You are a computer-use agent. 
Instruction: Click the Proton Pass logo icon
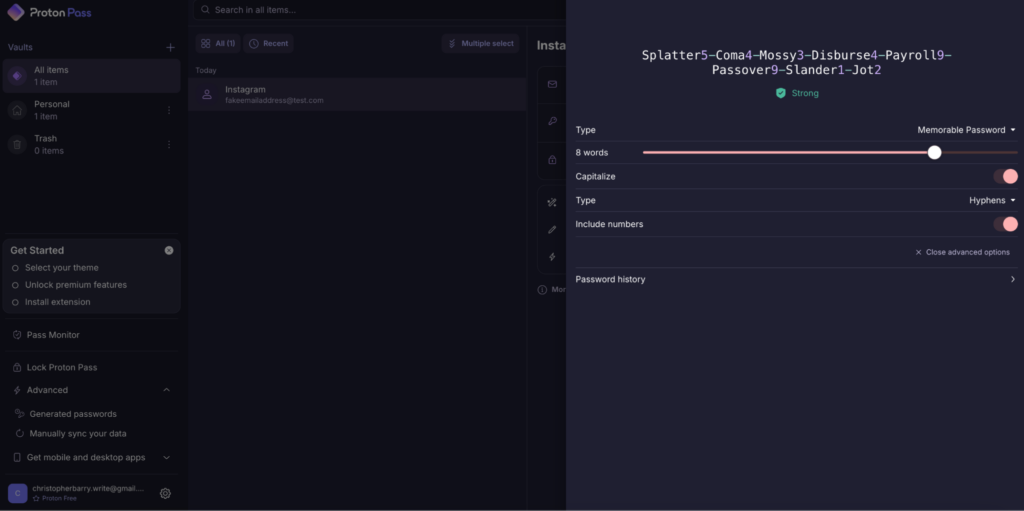pyautogui.click(x=16, y=12)
